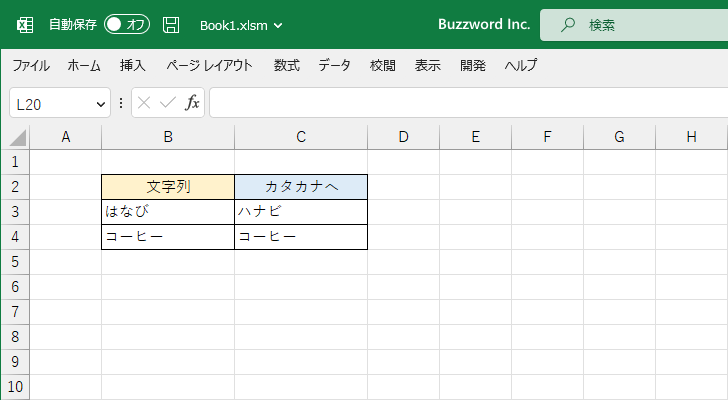Select the カタカナへ header cell
Image resolution: width=728 pixels, height=400 pixels.
pos(301,187)
